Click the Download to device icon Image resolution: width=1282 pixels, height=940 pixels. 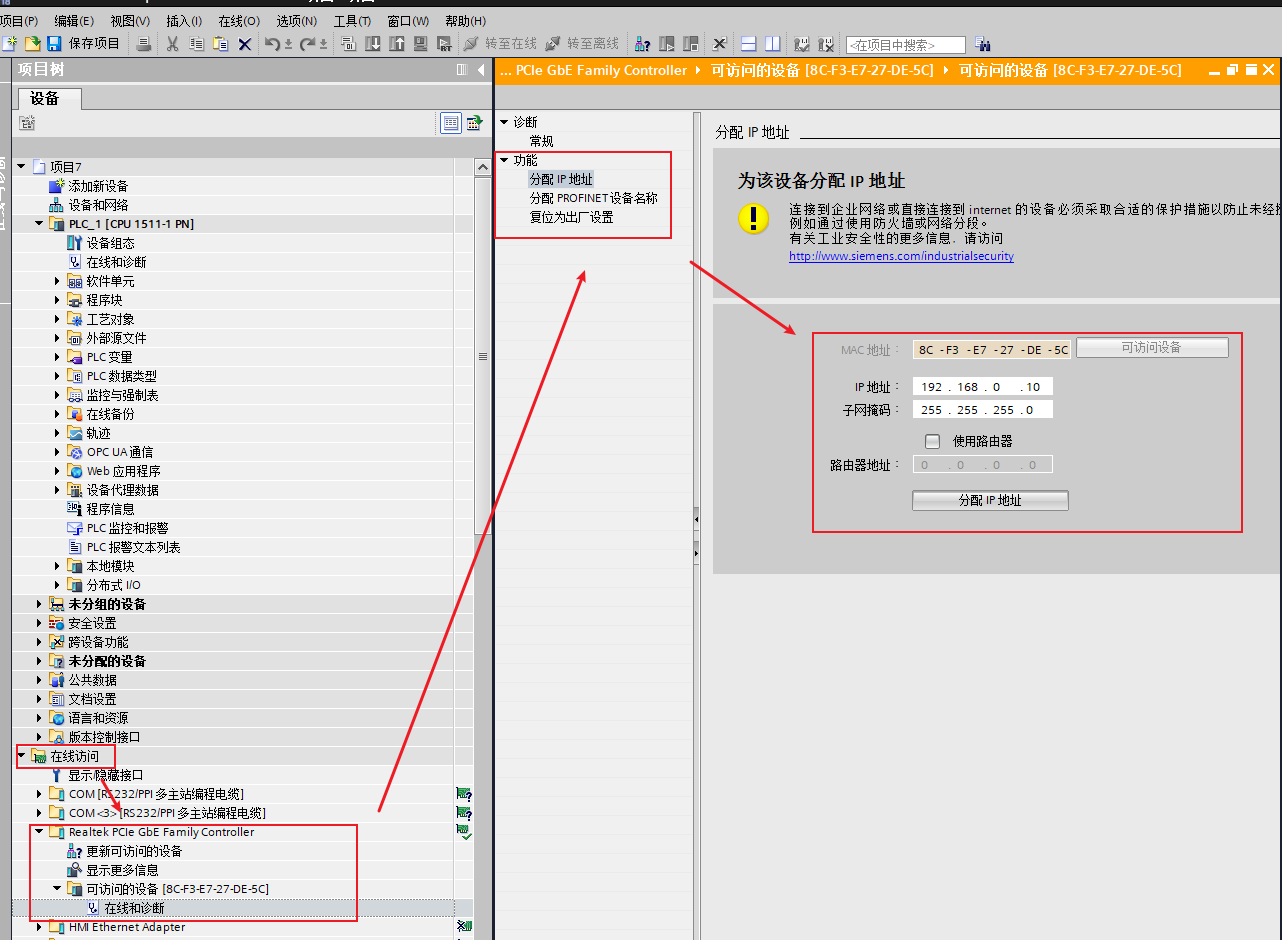pyautogui.click(x=372, y=43)
